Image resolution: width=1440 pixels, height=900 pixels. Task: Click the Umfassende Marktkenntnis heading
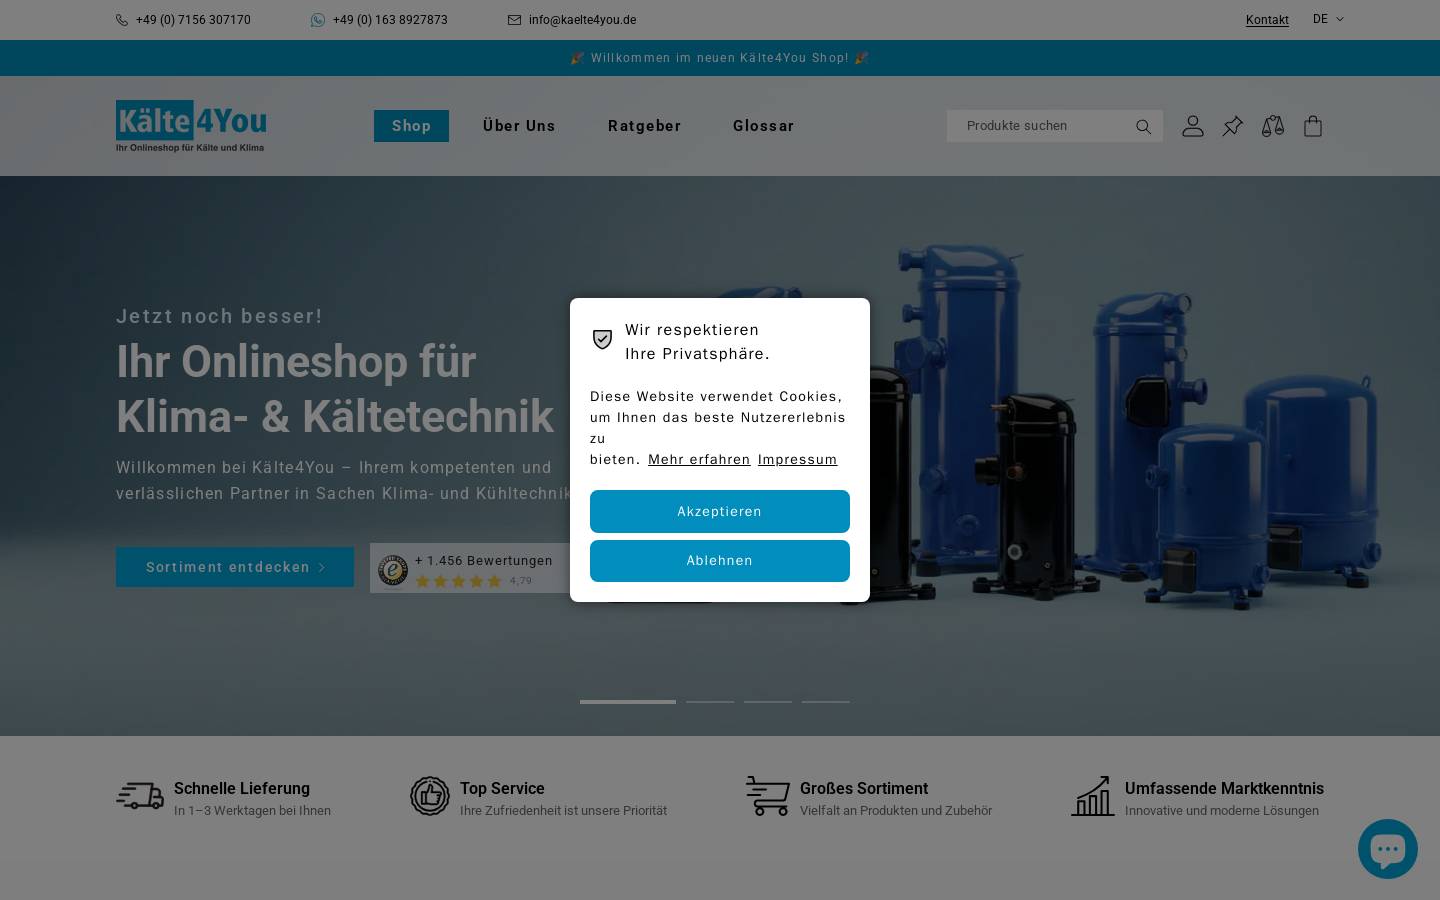1224,789
